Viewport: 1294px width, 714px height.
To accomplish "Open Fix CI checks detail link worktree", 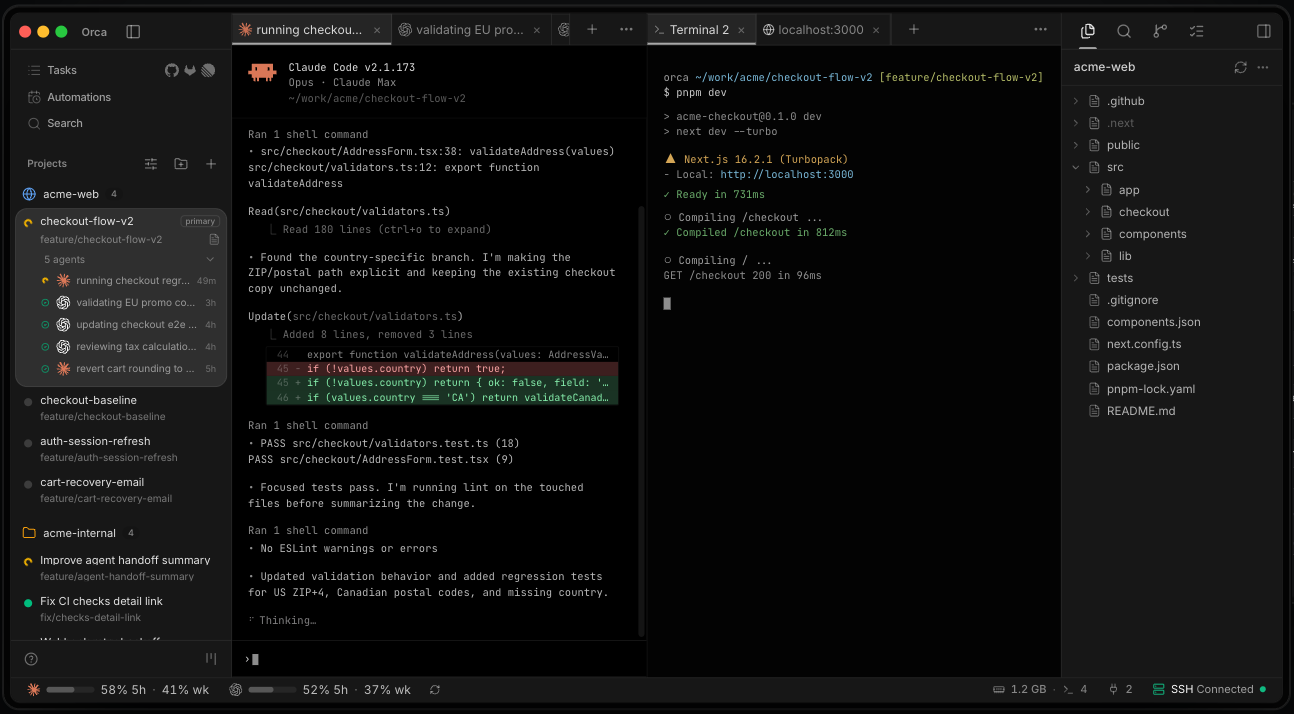I will (121, 609).
